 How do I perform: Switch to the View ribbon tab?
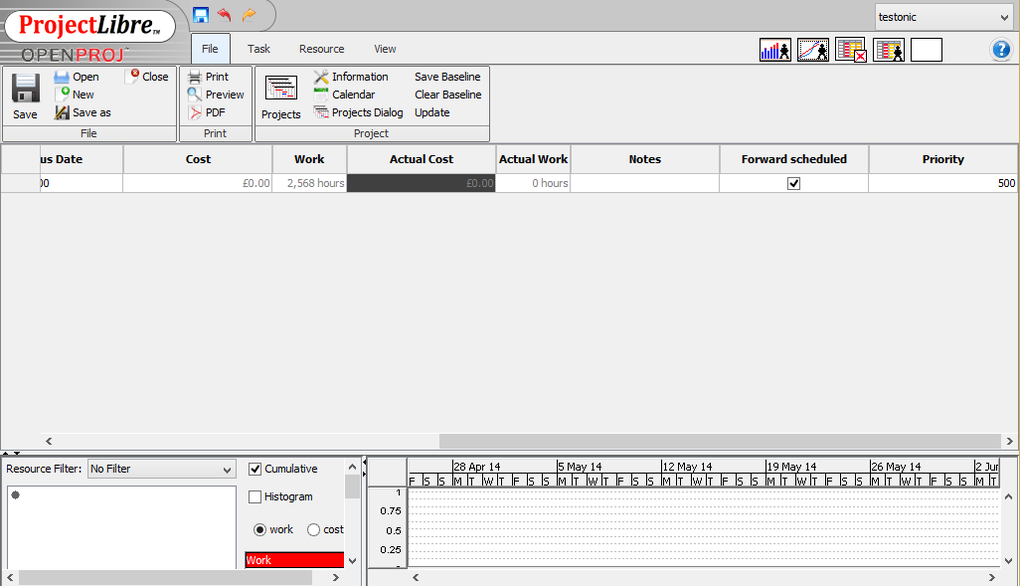point(384,49)
